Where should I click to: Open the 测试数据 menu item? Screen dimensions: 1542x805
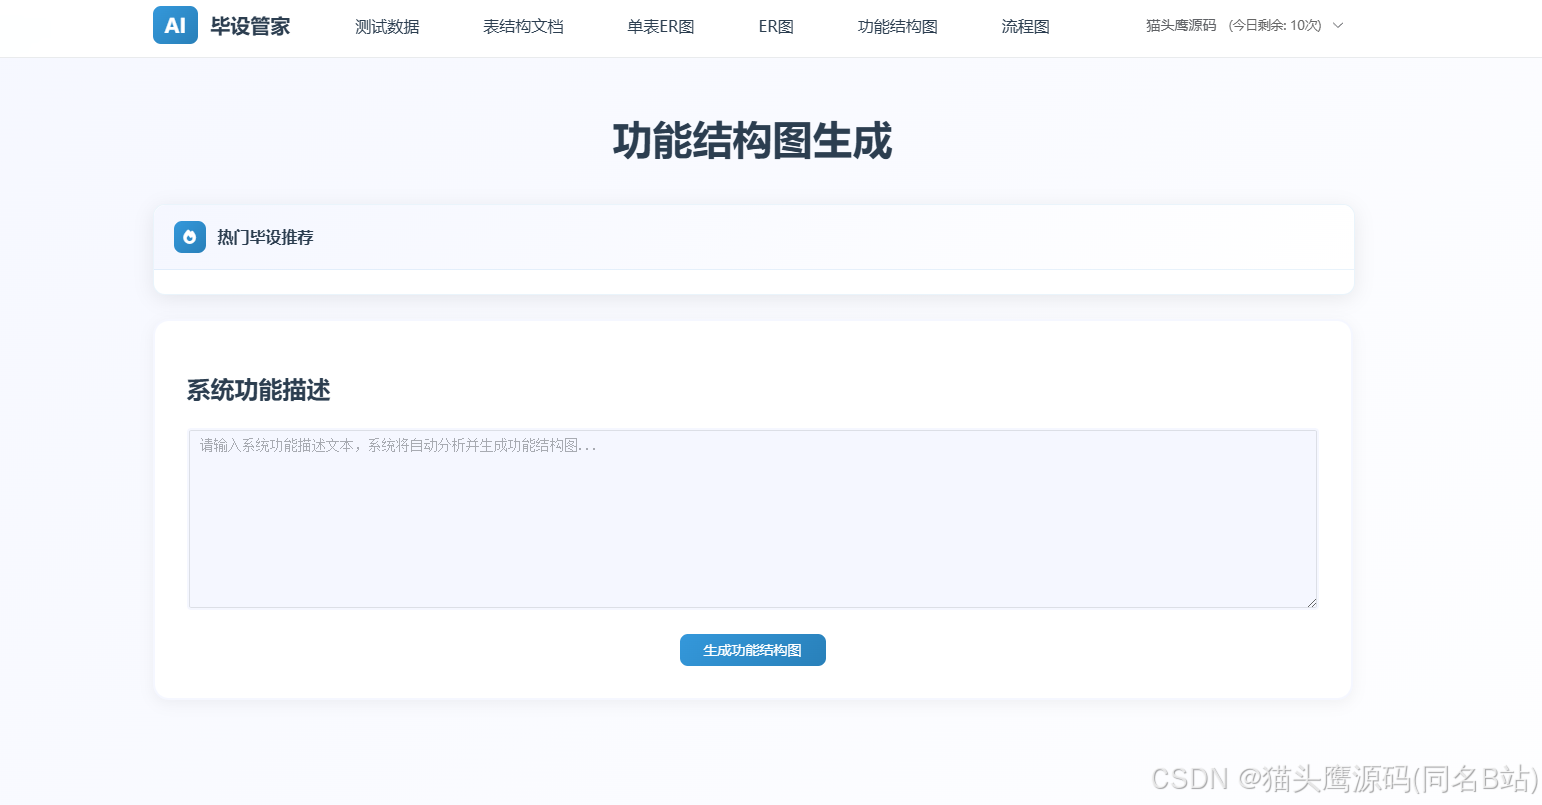387,27
